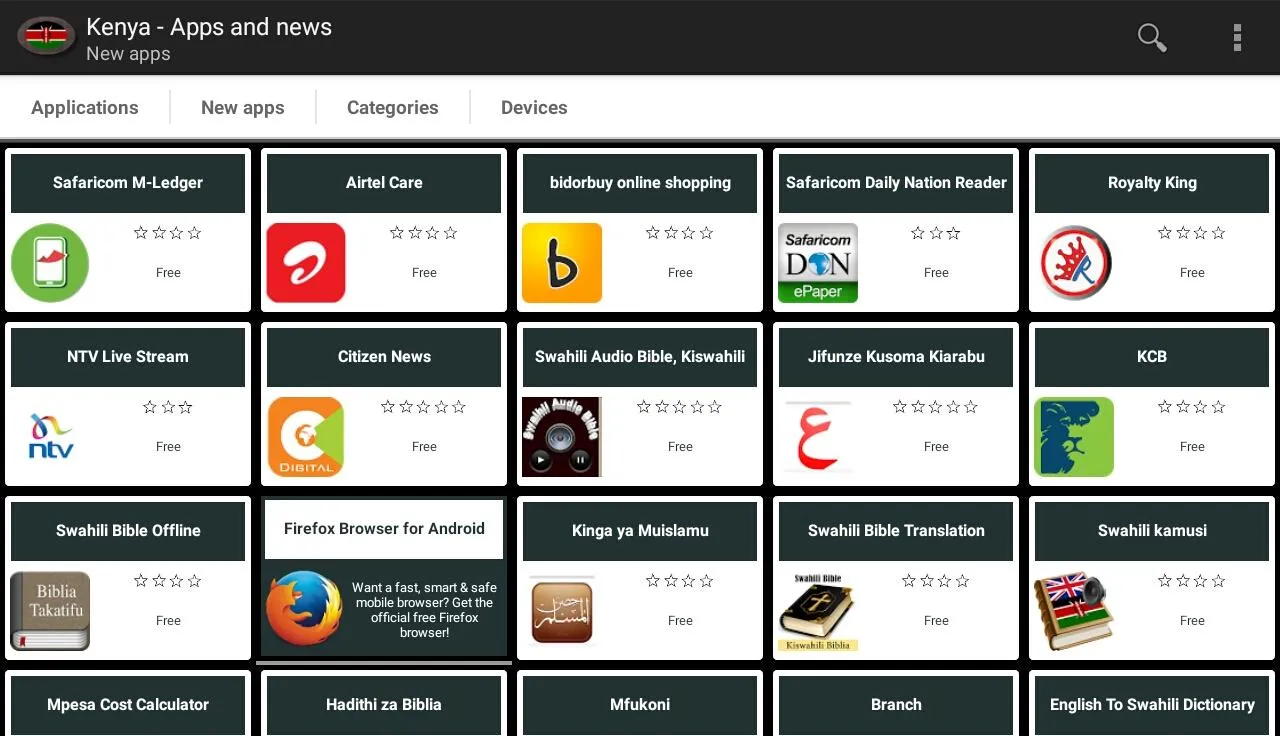
Task: Click Free label under KCB
Action: click(x=1192, y=446)
